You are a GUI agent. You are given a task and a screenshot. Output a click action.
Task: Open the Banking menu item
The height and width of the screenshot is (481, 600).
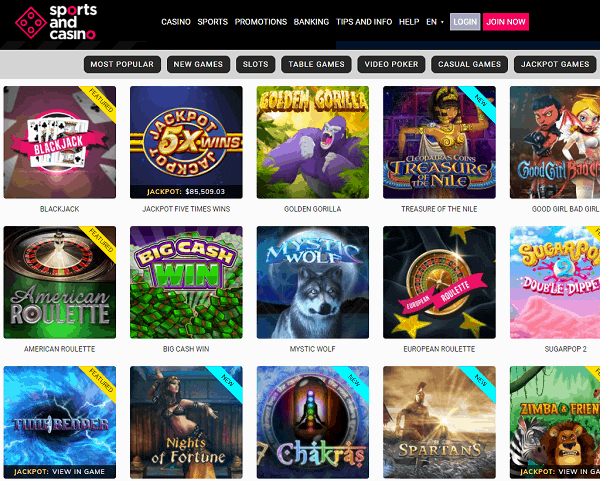click(x=311, y=22)
